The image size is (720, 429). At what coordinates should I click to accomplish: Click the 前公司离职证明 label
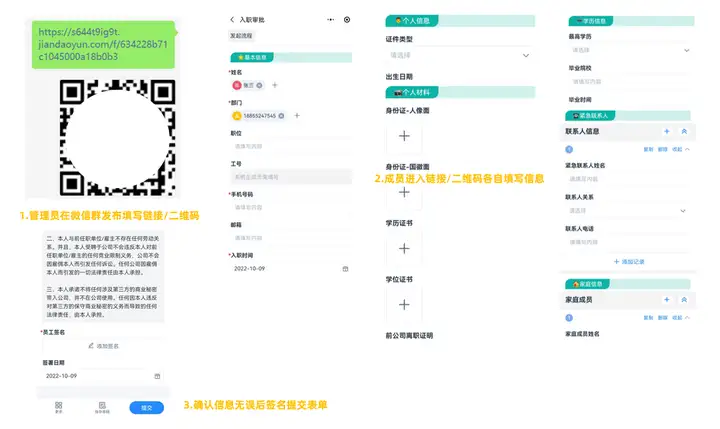click(409, 336)
